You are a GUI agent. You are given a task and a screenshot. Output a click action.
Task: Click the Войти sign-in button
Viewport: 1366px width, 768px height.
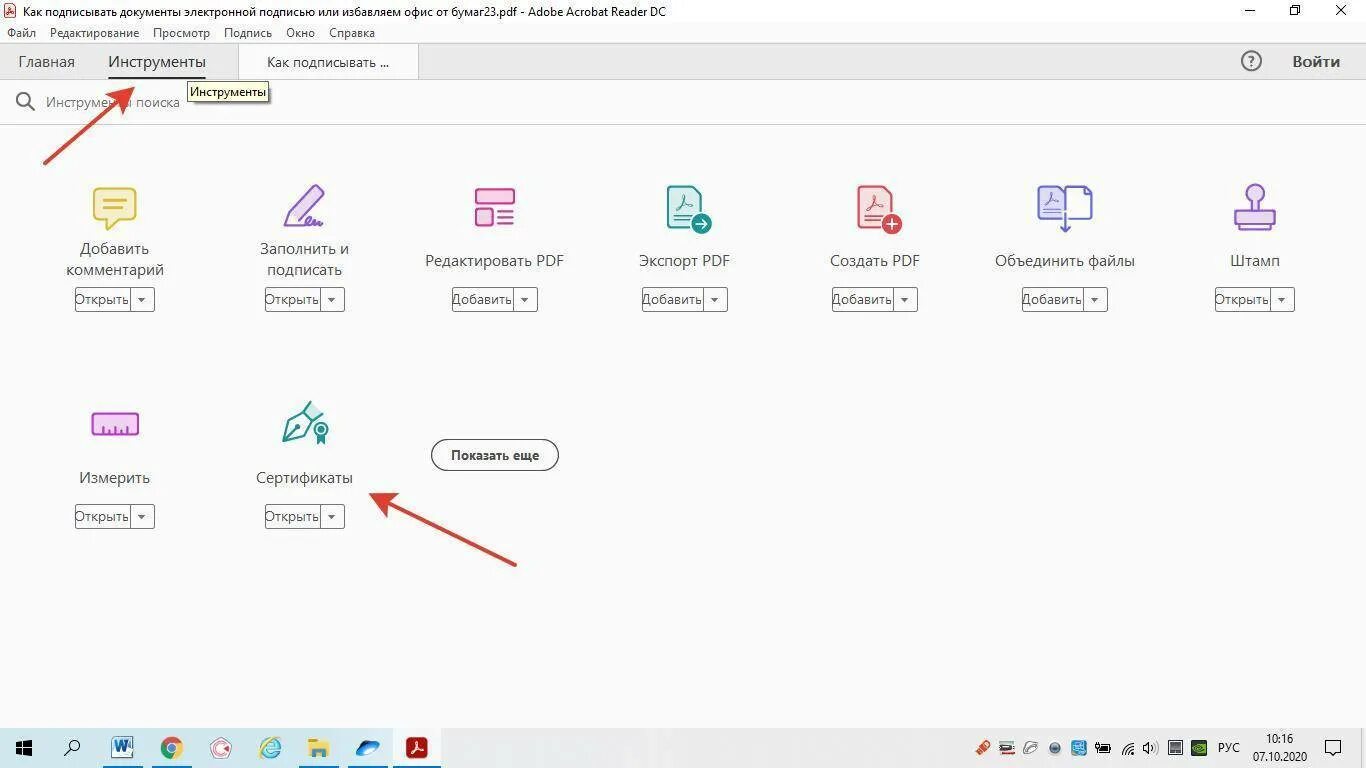tap(1316, 61)
